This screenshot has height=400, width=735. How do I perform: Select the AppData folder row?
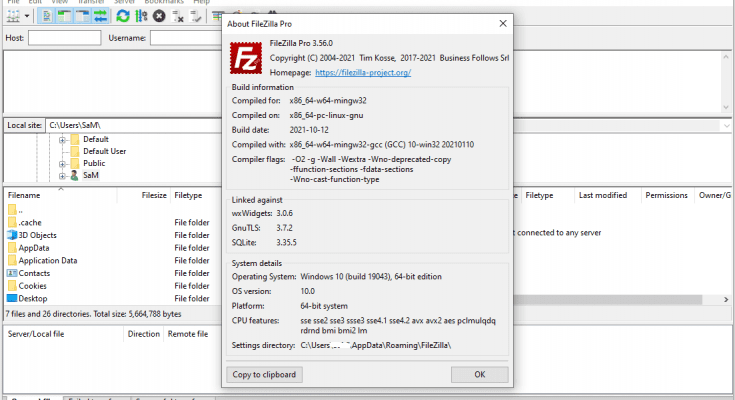click(112, 248)
